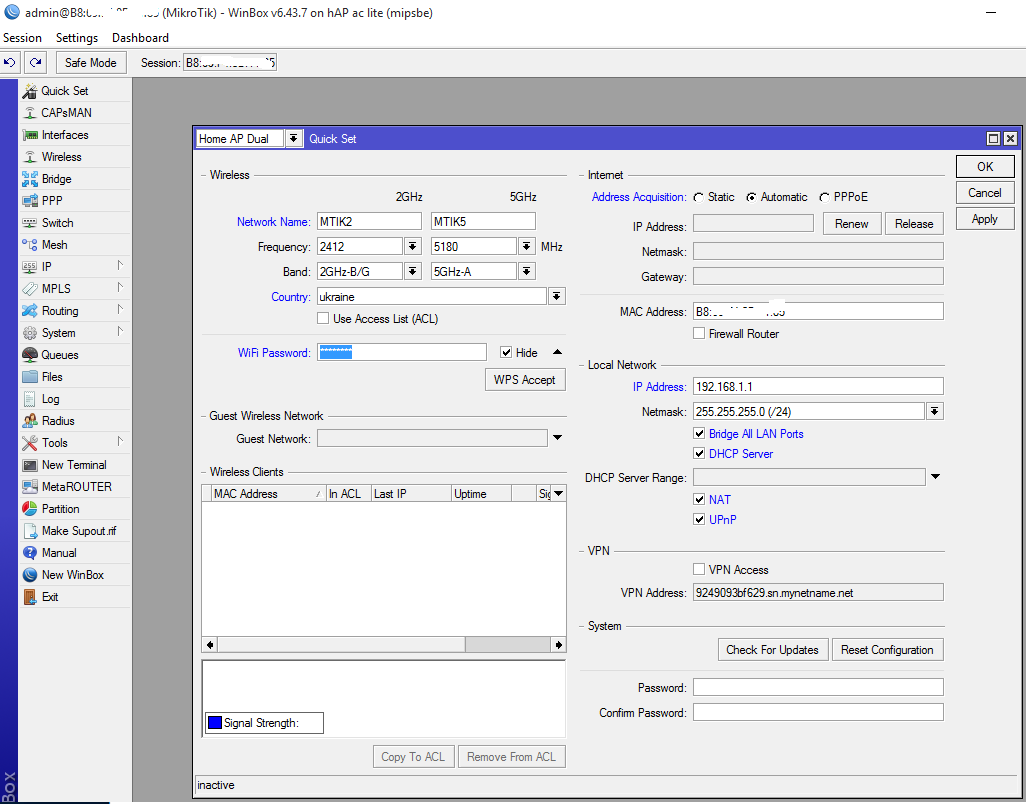Click the Renew button
This screenshot has height=804, width=1026.
(x=851, y=224)
